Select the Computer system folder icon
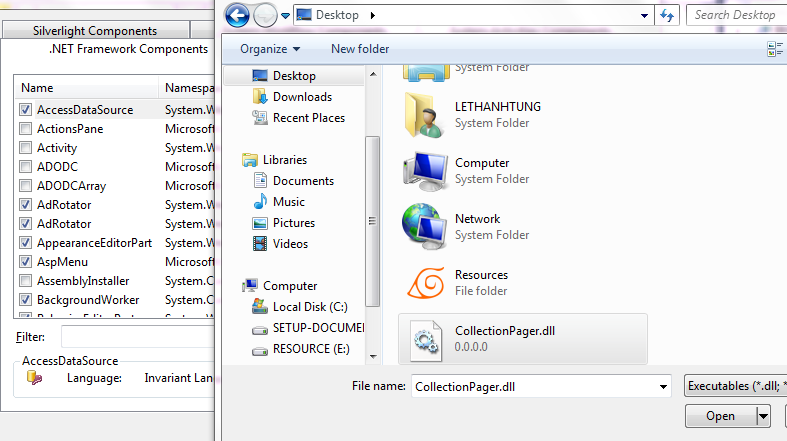The width and height of the screenshot is (787, 441). (x=425, y=171)
